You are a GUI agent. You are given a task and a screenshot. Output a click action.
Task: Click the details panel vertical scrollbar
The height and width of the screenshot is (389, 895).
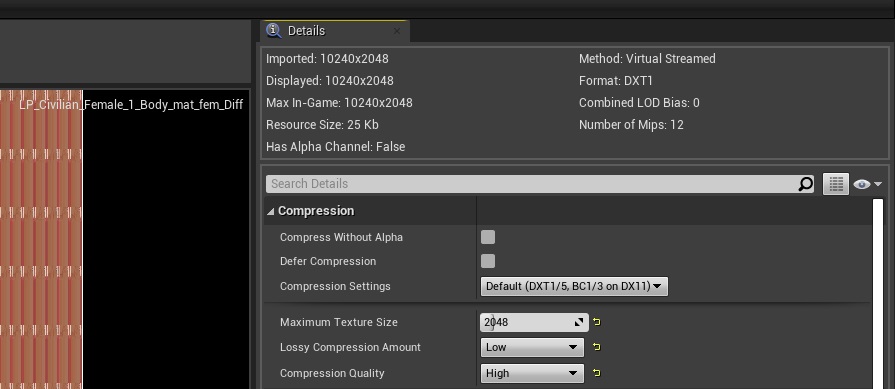[878, 293]
